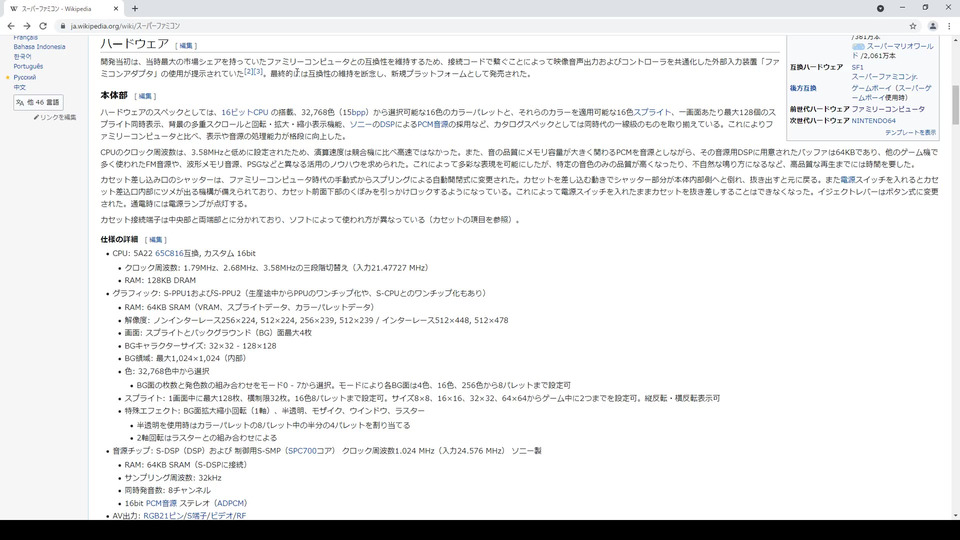Open スーパーファミコンJr. link in infobox
The width and height of the screenshot is (960, 540).
click(x=884, y=77)
